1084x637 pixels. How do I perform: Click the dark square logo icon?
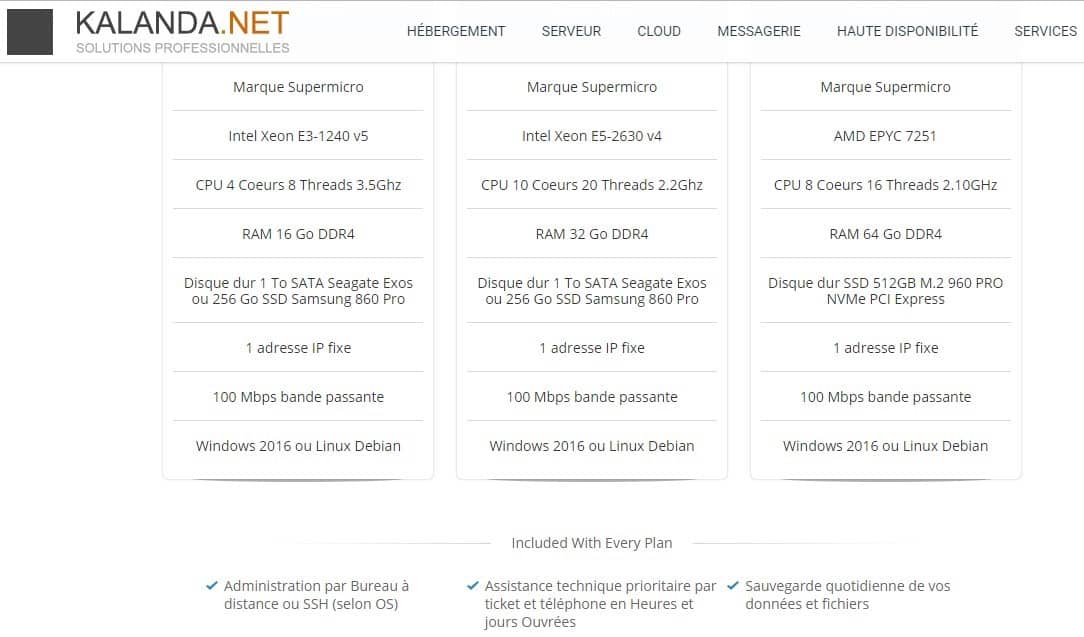click(30, 32)
